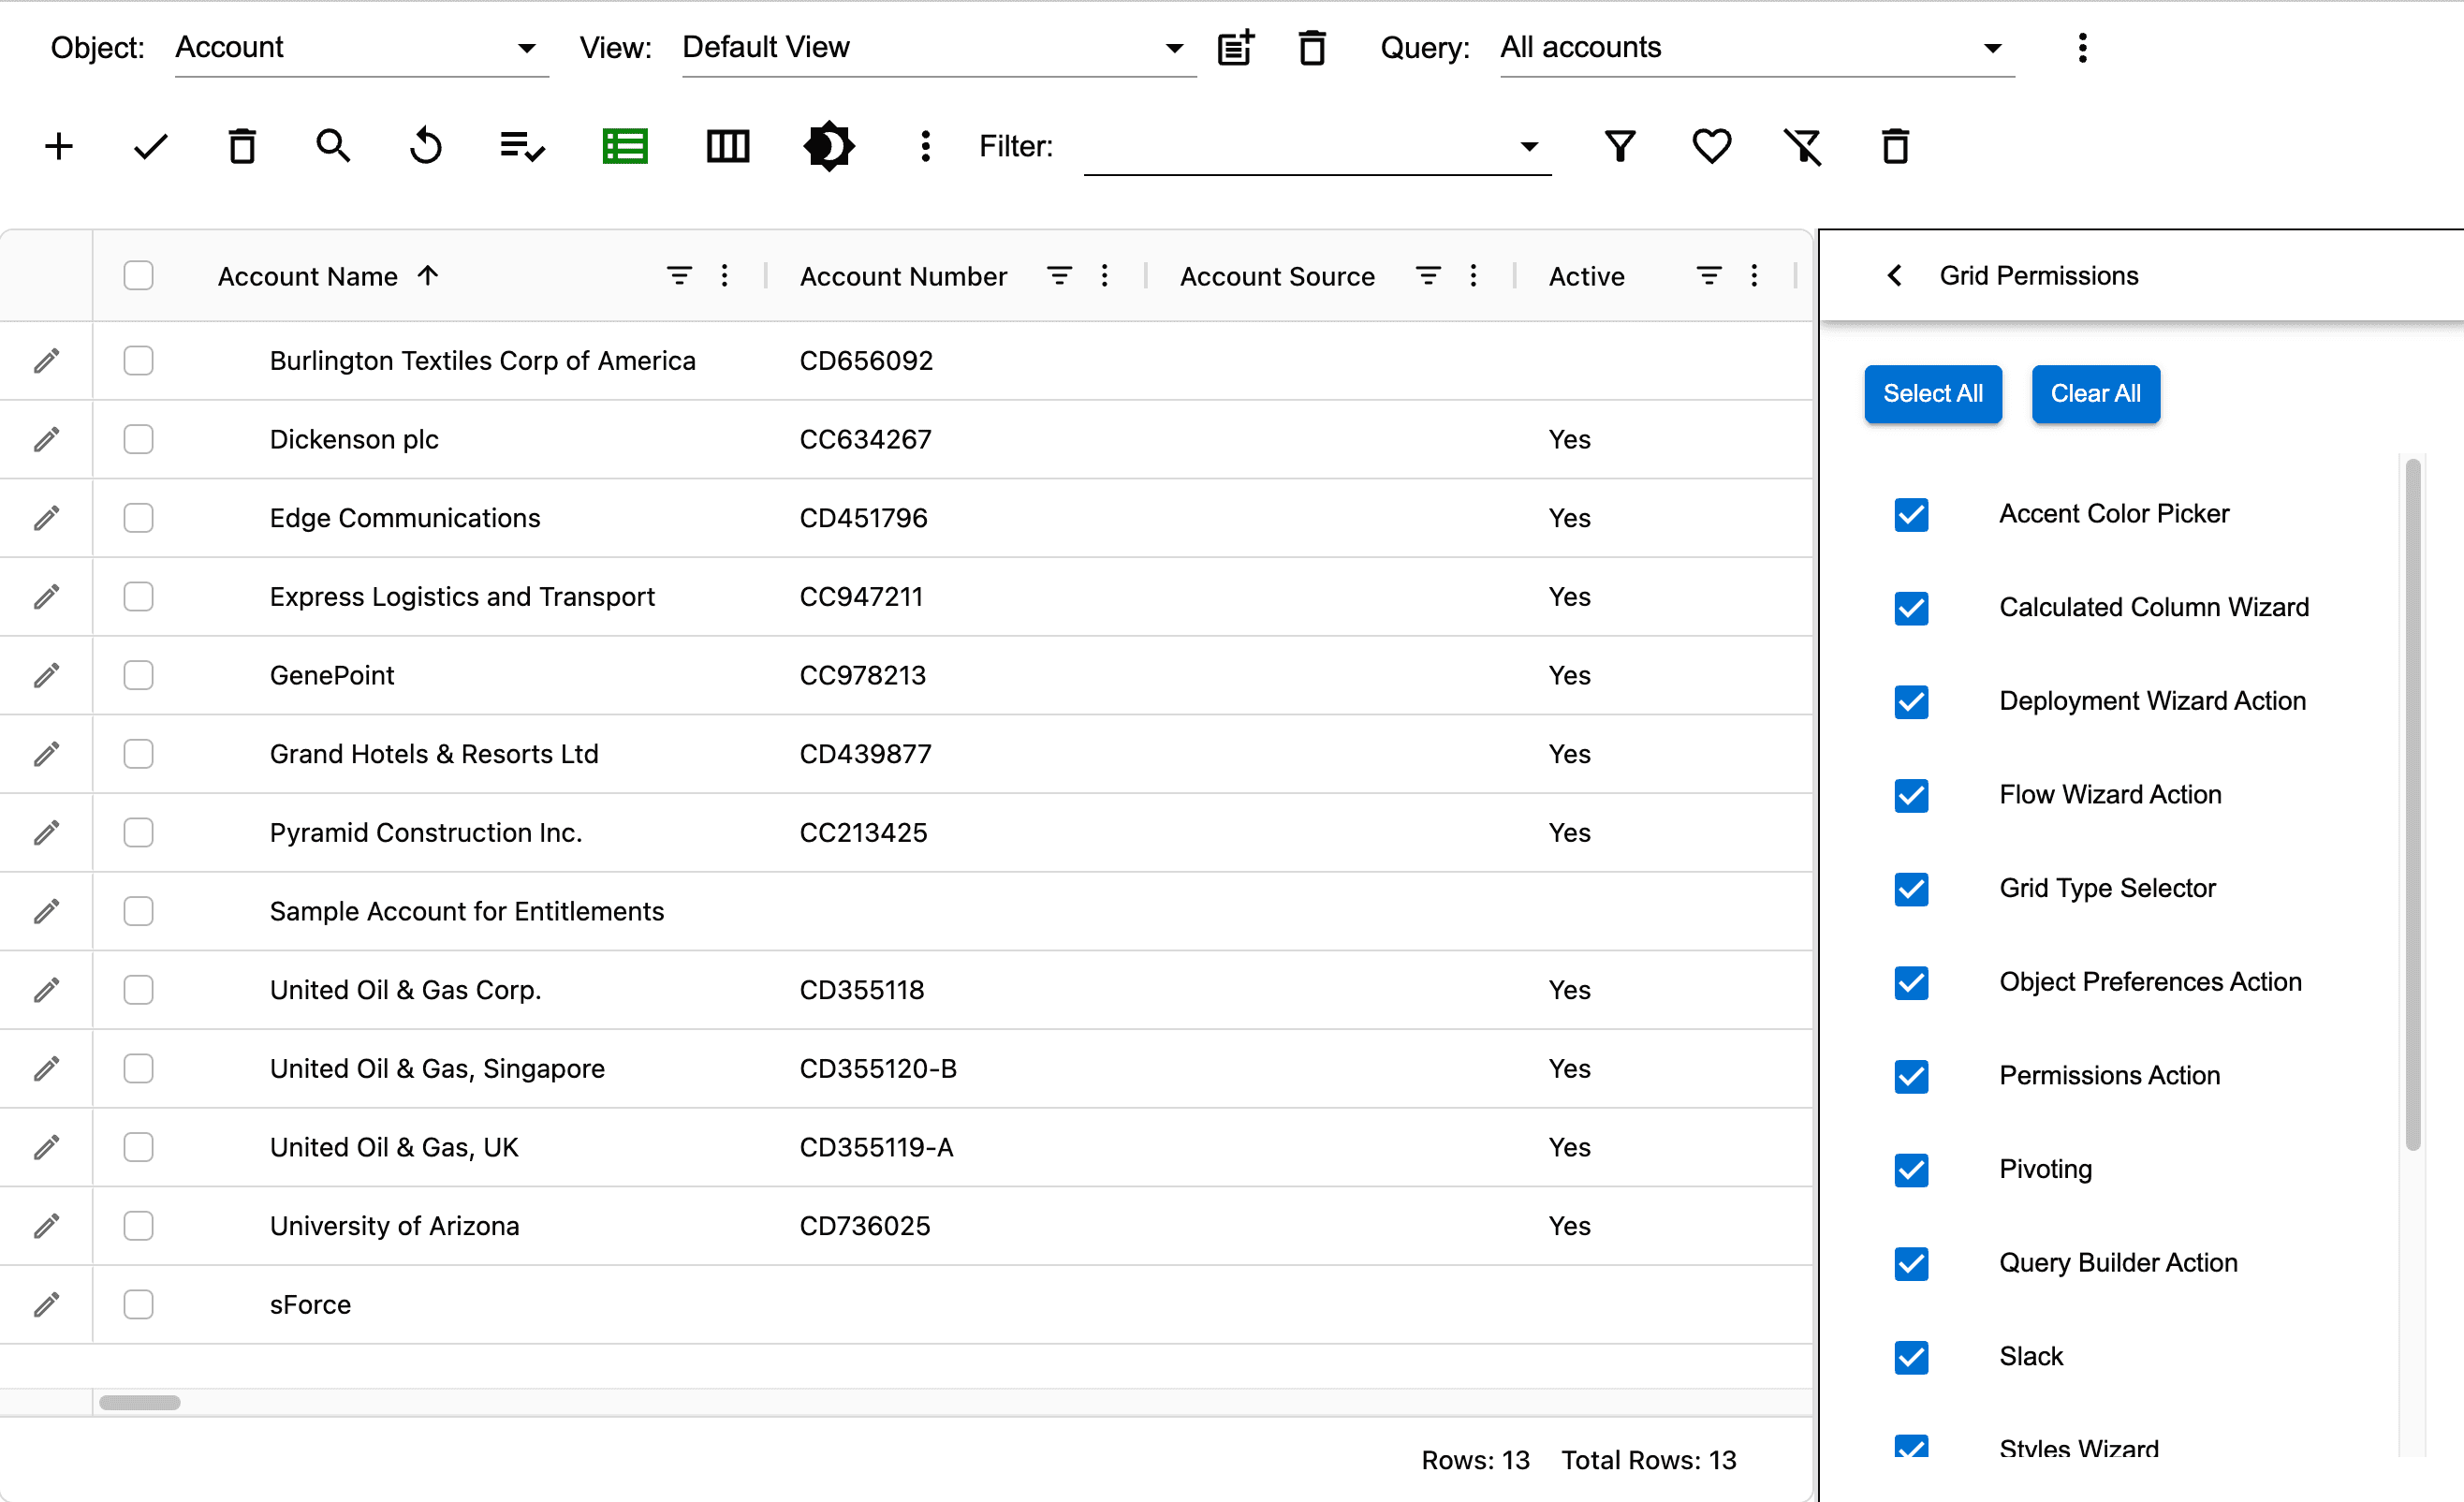Go back from Grid Permissions panel
The width and height of the screenshot is (2464, 1502).
pyautogui.click(x=1894, y=276)
